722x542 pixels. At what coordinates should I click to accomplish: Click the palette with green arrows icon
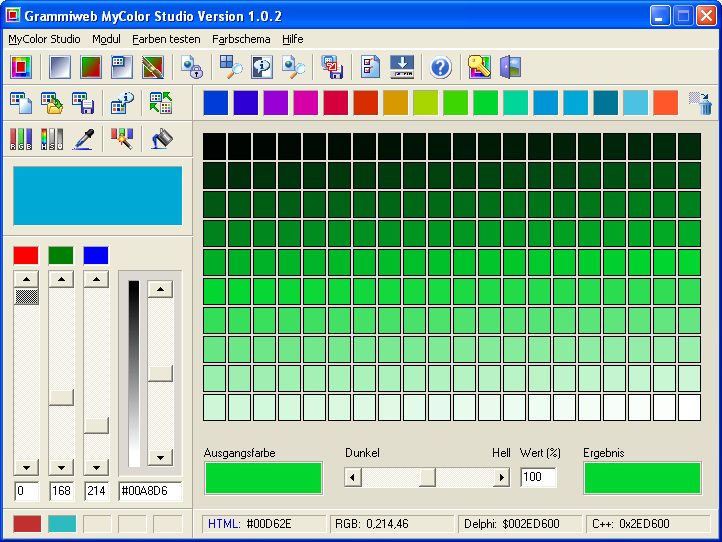[161, 103]
